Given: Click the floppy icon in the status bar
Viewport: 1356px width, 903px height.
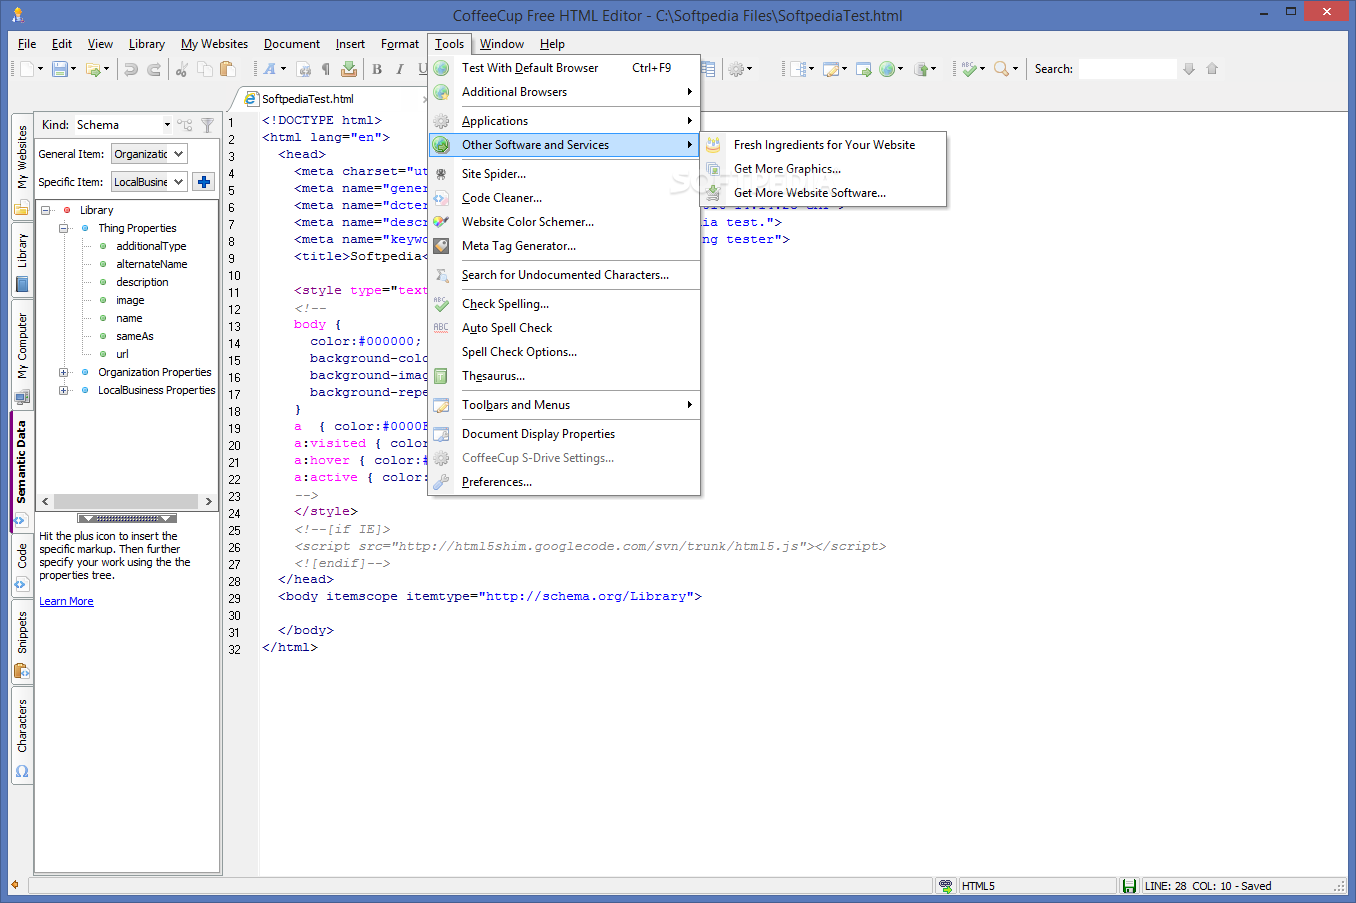Looking at the screenshot, I should point(1129,886).
